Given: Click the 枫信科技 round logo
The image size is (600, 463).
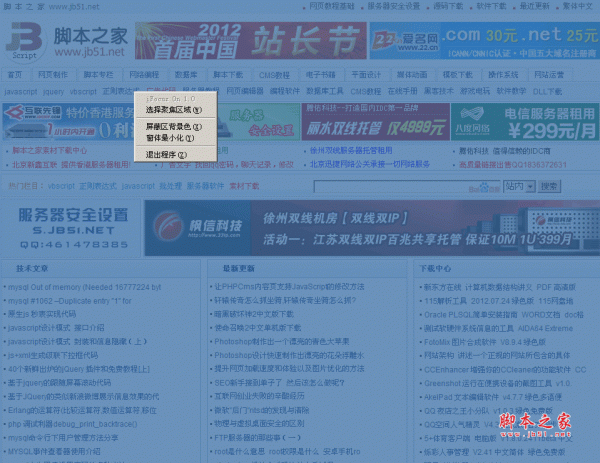Looking at the screenshot, I should [168, 226].
